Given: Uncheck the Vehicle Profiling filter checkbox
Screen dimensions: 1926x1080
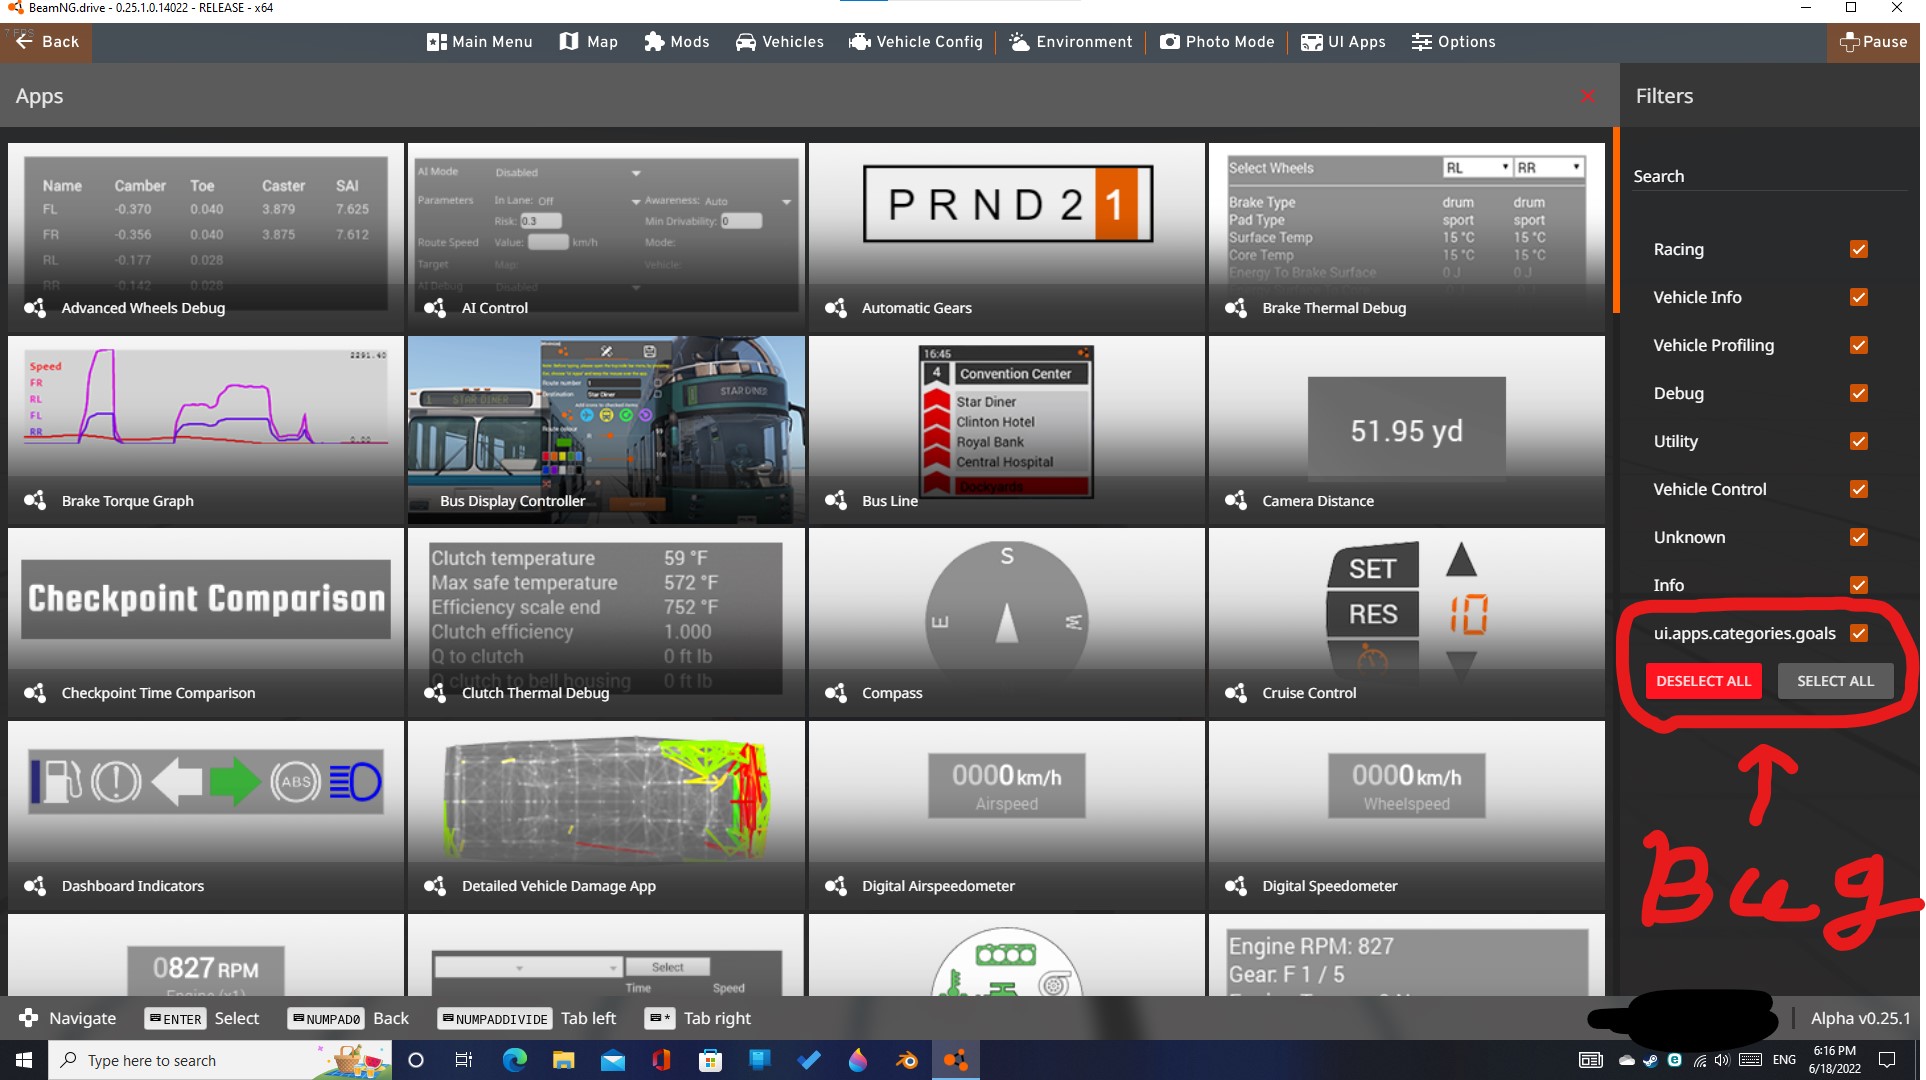Looking at the screenshot, I should tap(1859, 345).
